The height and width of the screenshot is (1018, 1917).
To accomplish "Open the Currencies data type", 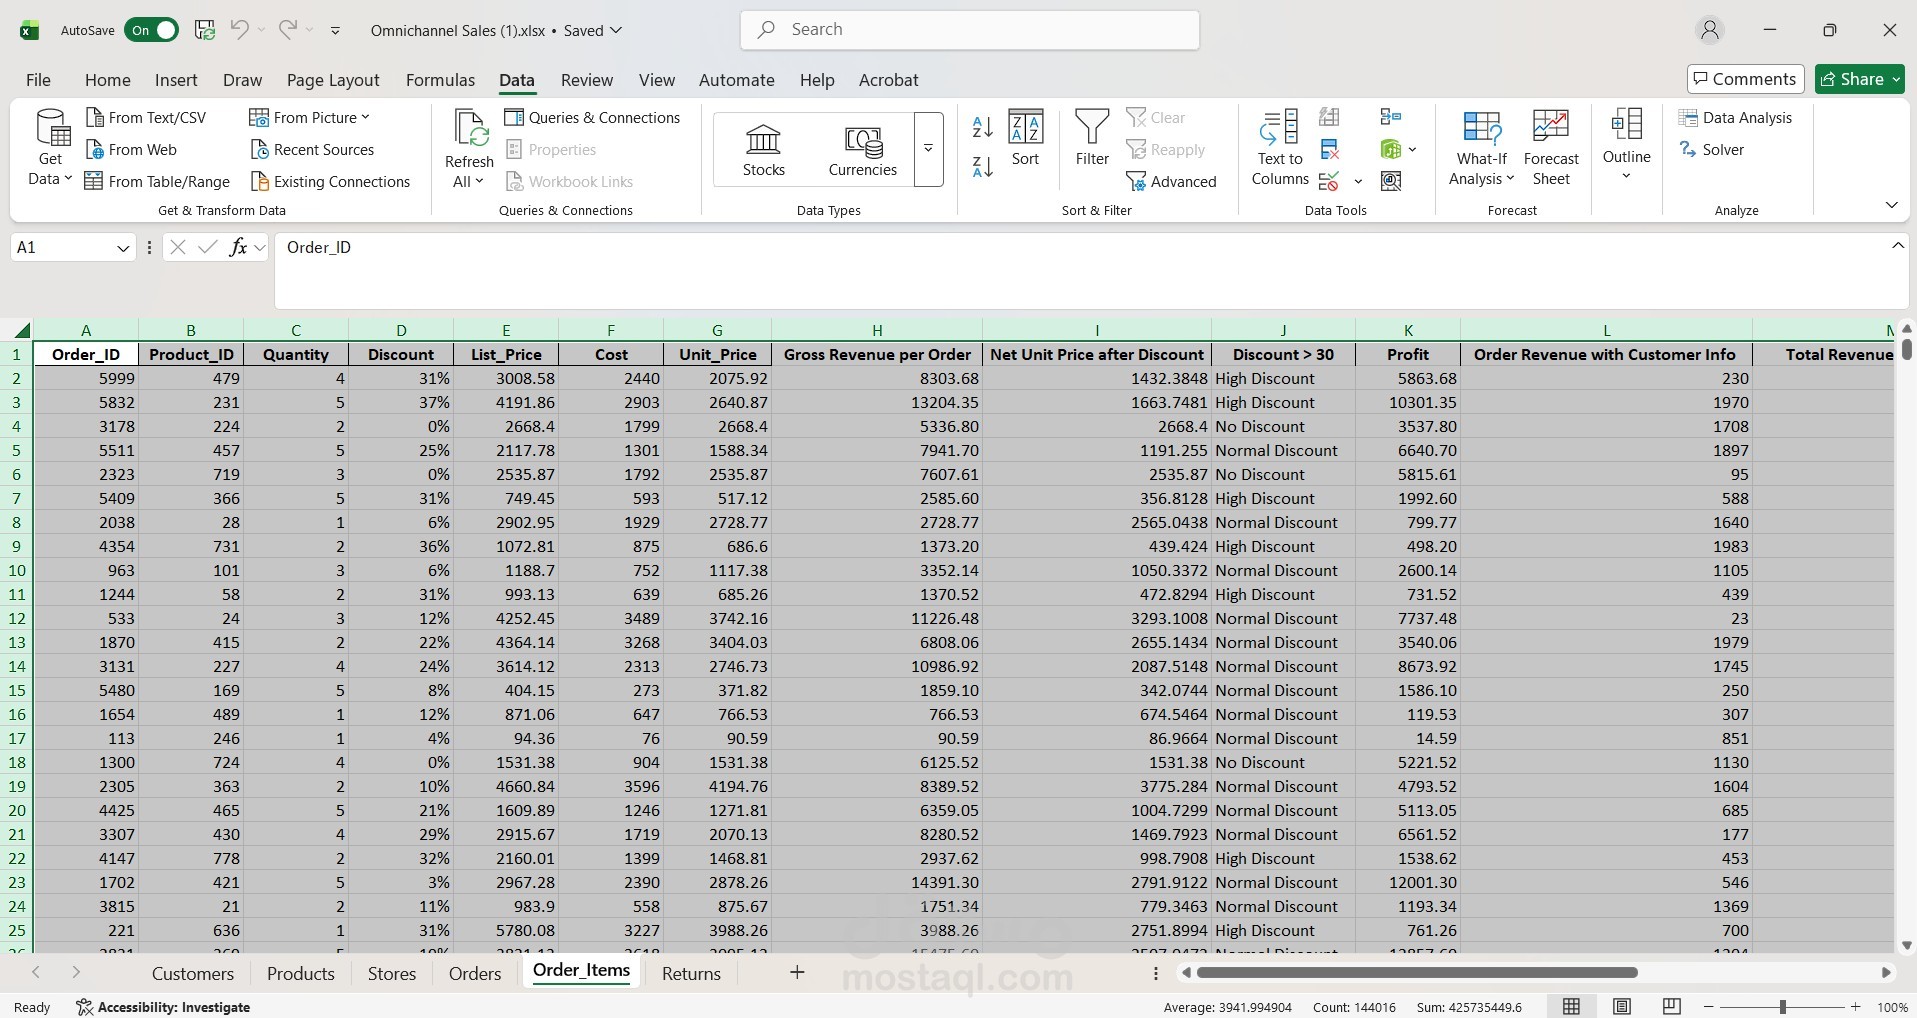I will 861,148.
